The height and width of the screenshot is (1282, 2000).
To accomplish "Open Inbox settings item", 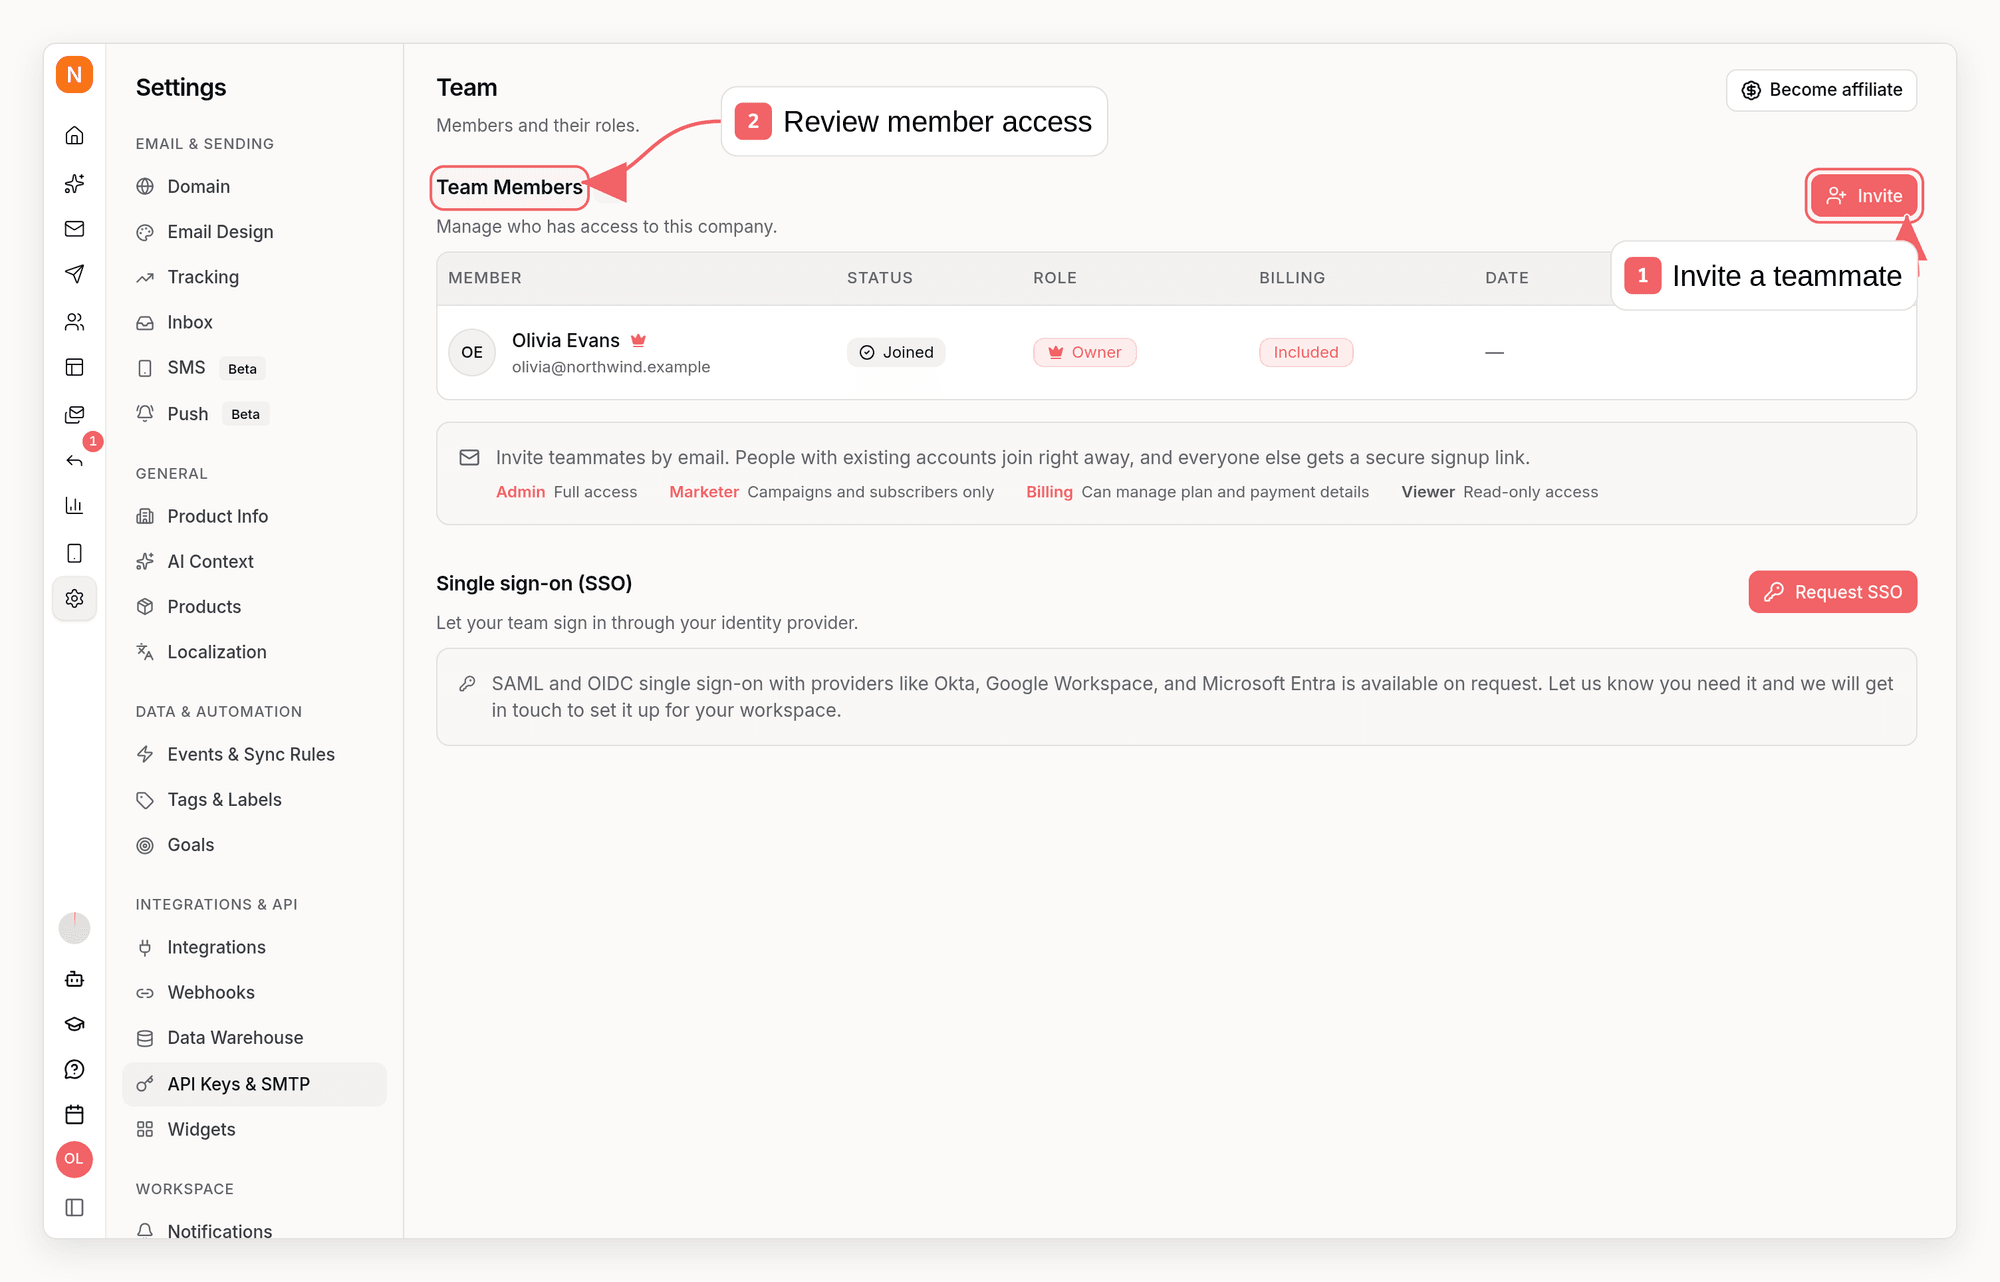I will pyautogui.click(x=254, y=322).
